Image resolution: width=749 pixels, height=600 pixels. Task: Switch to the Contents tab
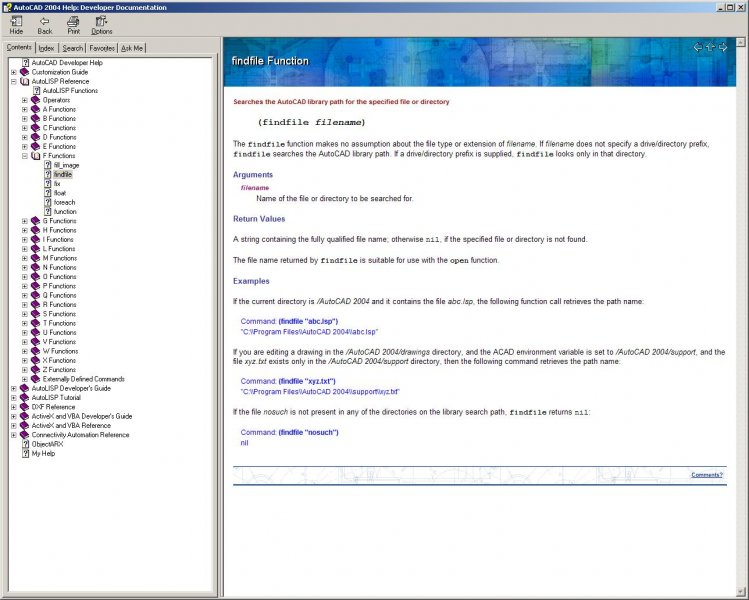pos(19,47)
